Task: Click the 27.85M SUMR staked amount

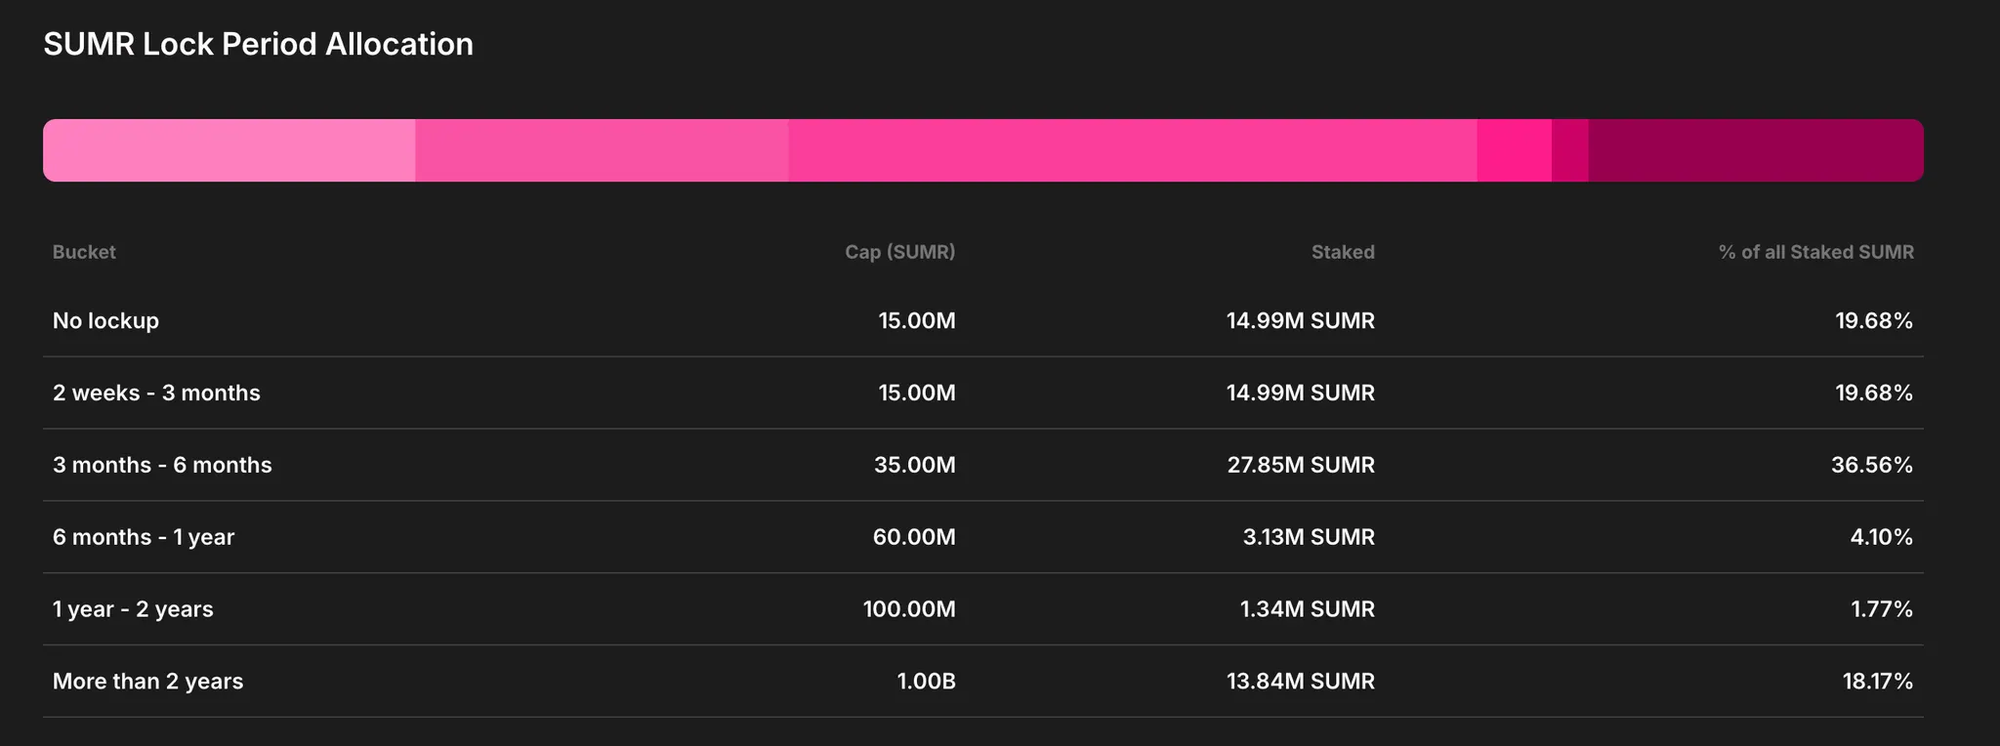Action: [1300, 465]
